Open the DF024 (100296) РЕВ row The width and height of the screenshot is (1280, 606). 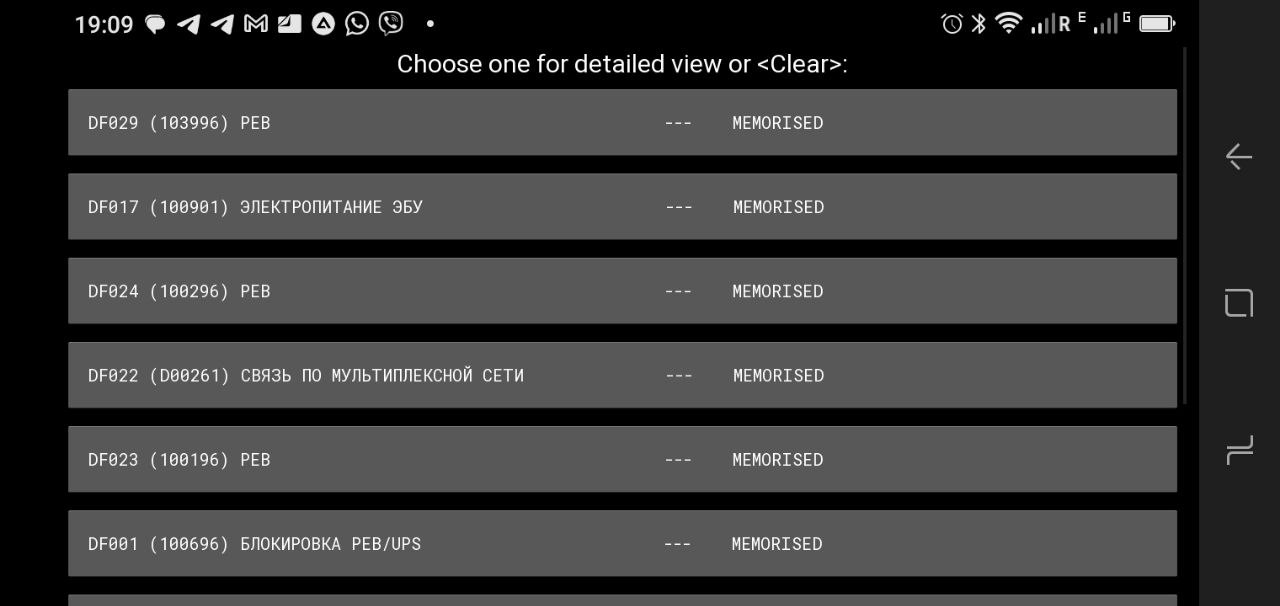point(622,291)
